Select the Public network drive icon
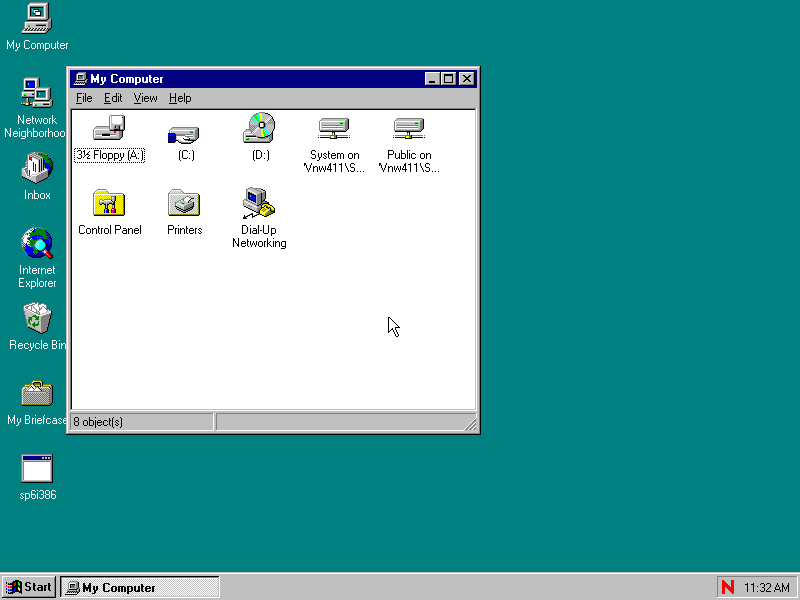Image resolution: width=800 pixels, height=600 pixels. [x=409, y=129]
